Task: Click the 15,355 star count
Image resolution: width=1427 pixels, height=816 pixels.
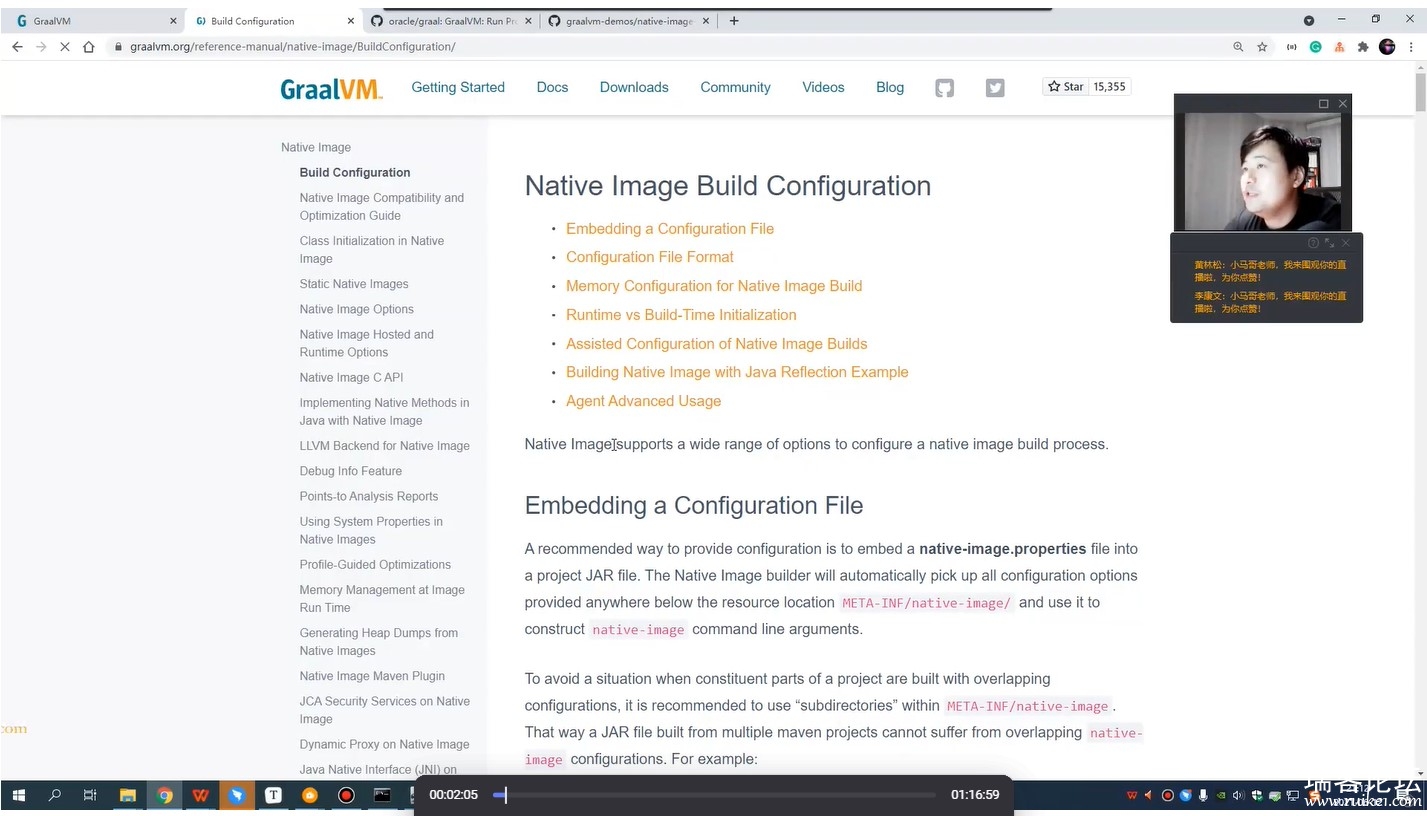Action: point(1110,87)
